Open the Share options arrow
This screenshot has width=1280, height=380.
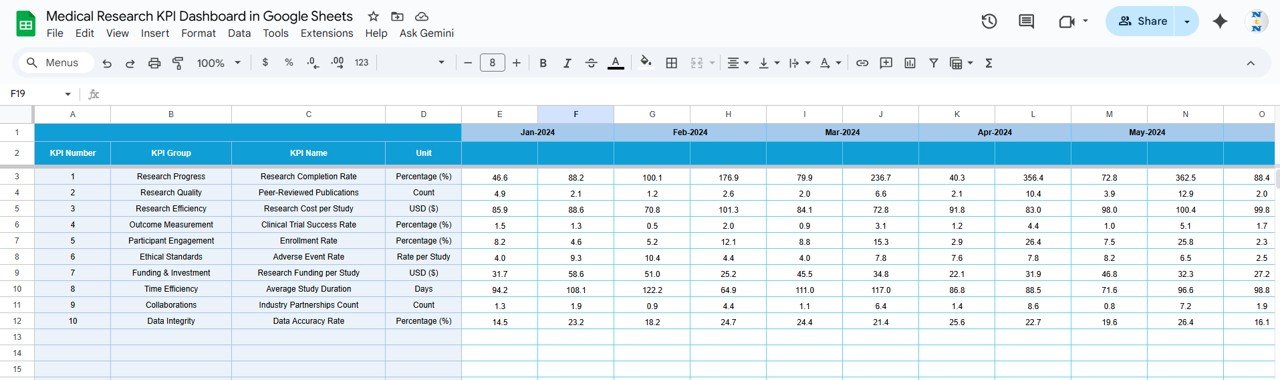(x=1187, y=21)
